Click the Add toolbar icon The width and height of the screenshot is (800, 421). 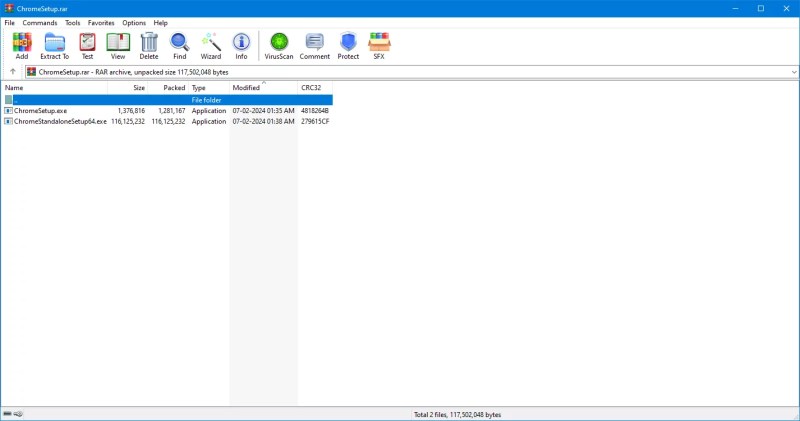coord(22,42)
